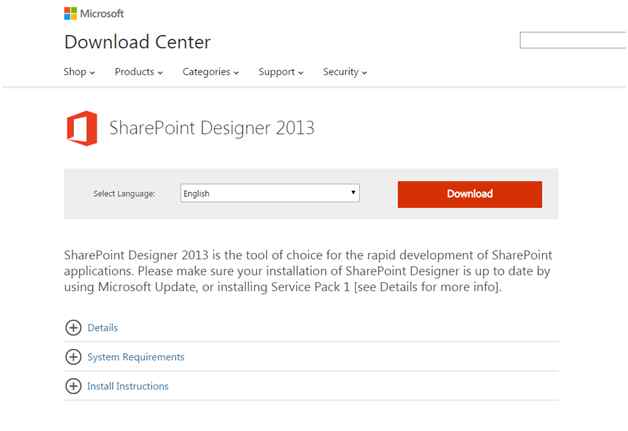Expand the Install Instructions section
The height and width of the screenshot is (431, 628).
(128, 386)
